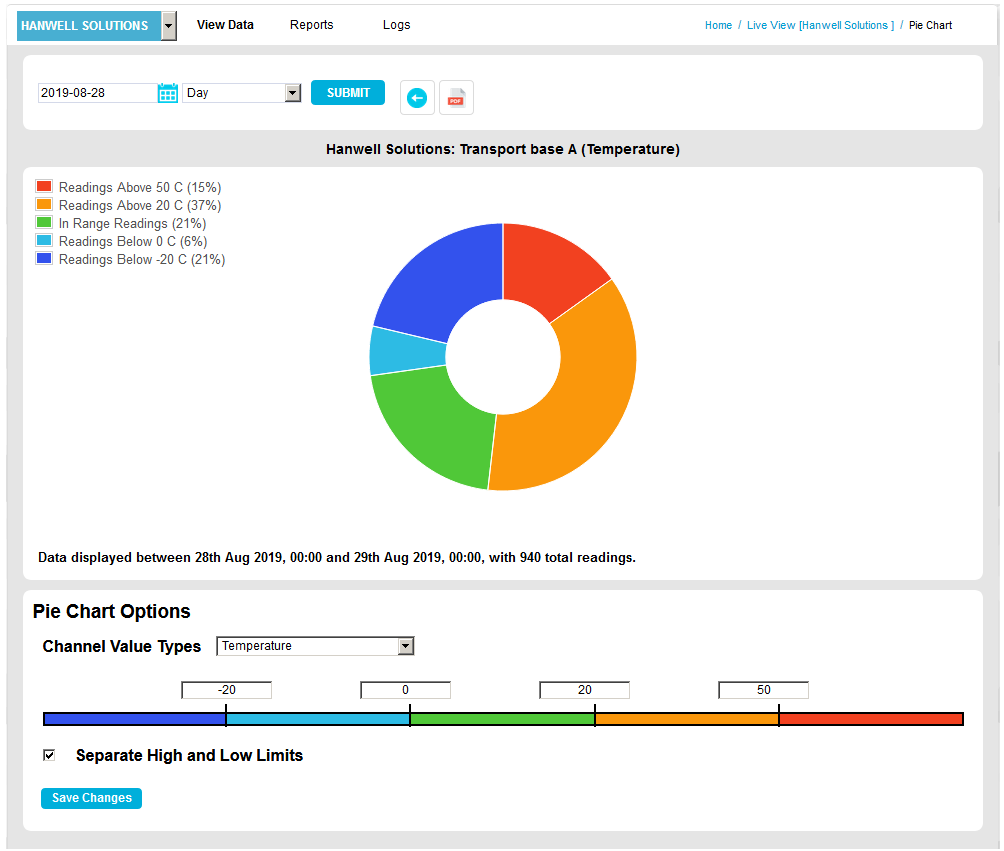Image resolution: width=1004 pixels, height=851 pixels.
Task: Click the -20 threshold input box
Action: point(227,690)
